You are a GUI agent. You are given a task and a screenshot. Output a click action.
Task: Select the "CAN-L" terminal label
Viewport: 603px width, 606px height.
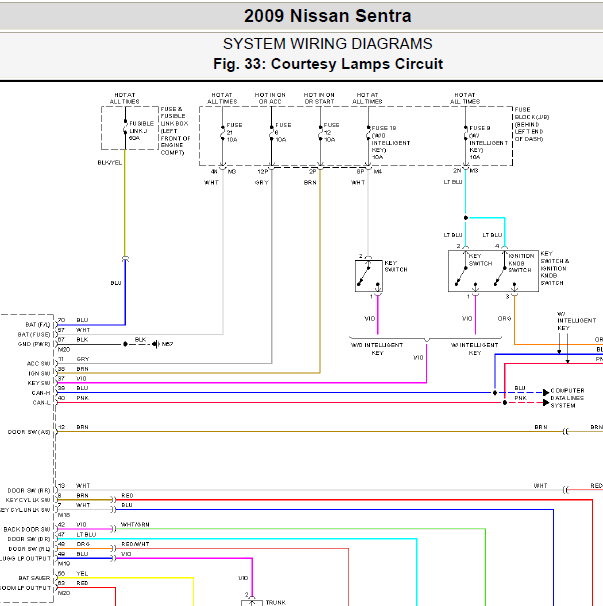[x=41, y=403]
